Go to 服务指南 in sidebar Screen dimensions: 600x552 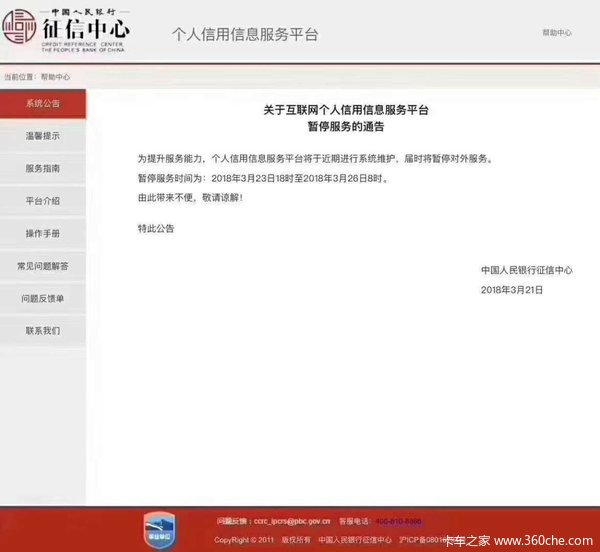43,169
